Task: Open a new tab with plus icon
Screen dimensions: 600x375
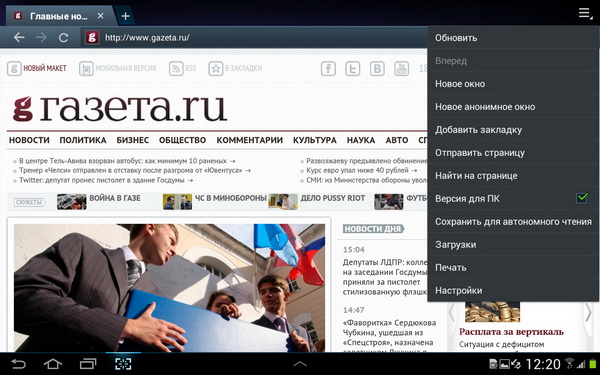Action: click(x=125, y=16)
